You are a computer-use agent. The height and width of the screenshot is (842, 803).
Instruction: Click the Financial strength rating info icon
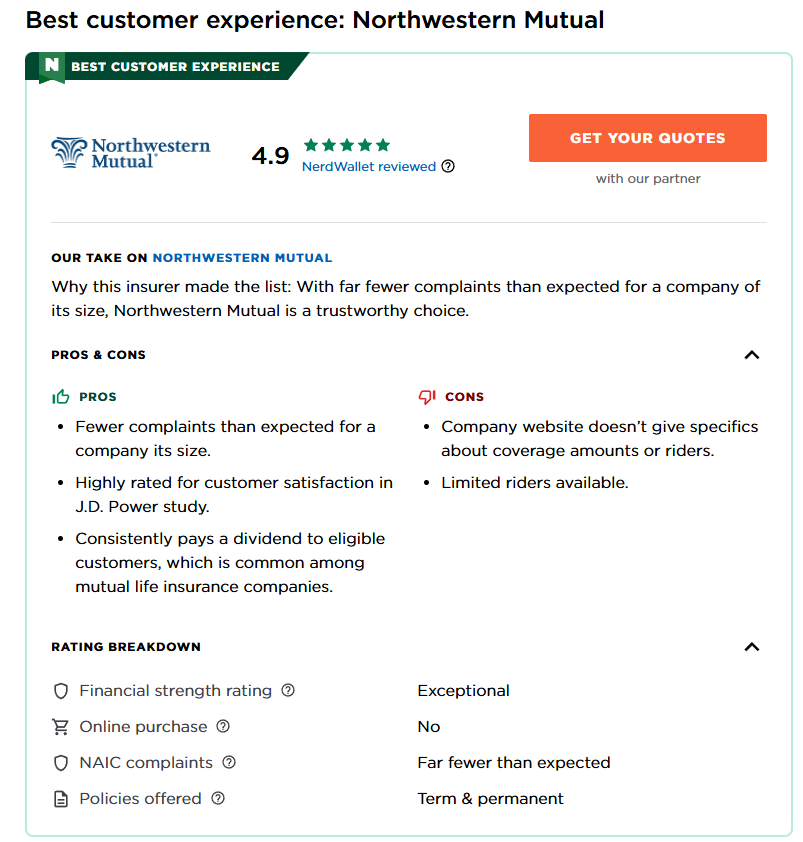tap(288, 690)
